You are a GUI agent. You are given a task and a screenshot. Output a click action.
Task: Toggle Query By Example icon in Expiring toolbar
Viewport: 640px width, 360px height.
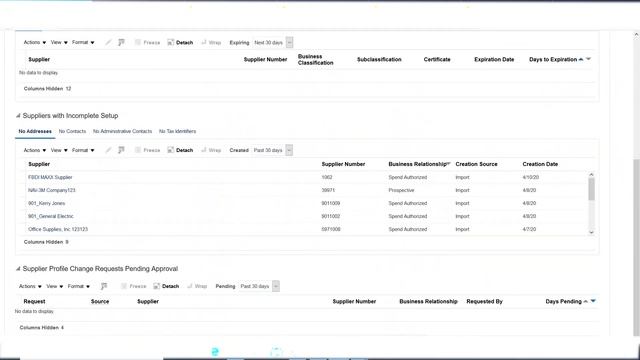coord(121,42)
